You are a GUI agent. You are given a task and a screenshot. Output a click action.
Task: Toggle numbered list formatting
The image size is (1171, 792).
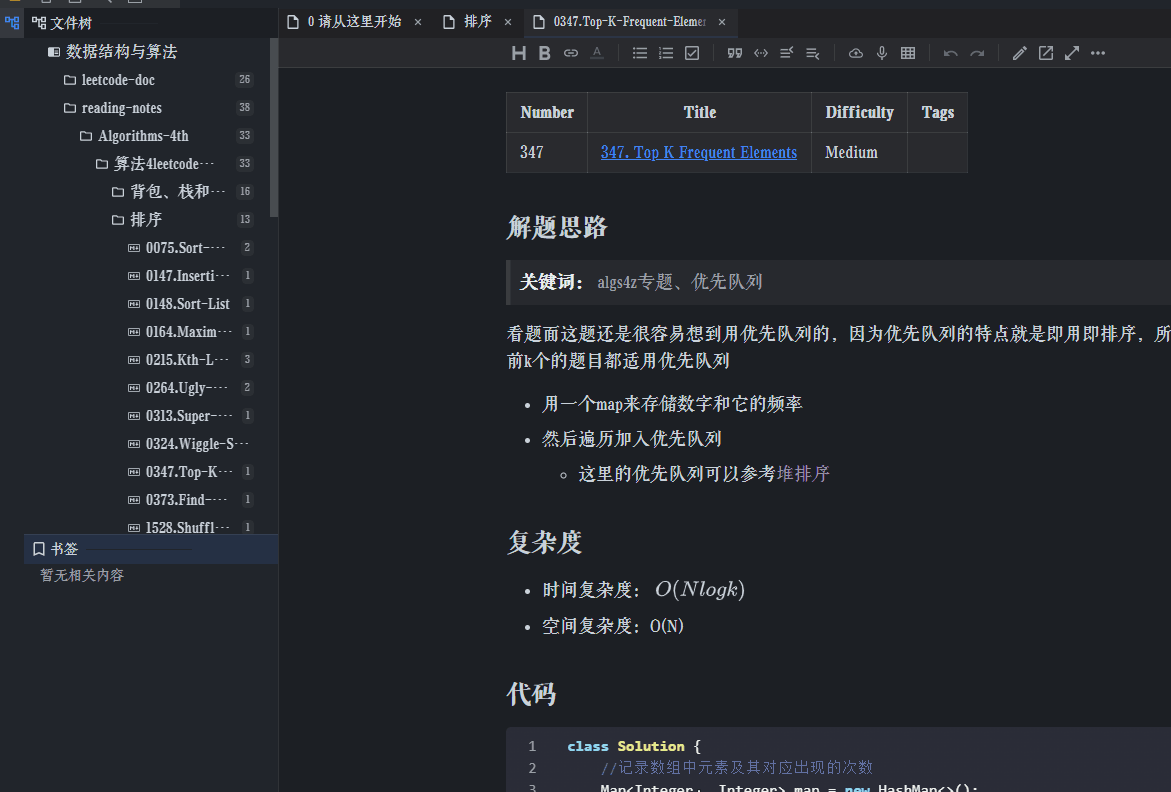(x=664, y=53)
